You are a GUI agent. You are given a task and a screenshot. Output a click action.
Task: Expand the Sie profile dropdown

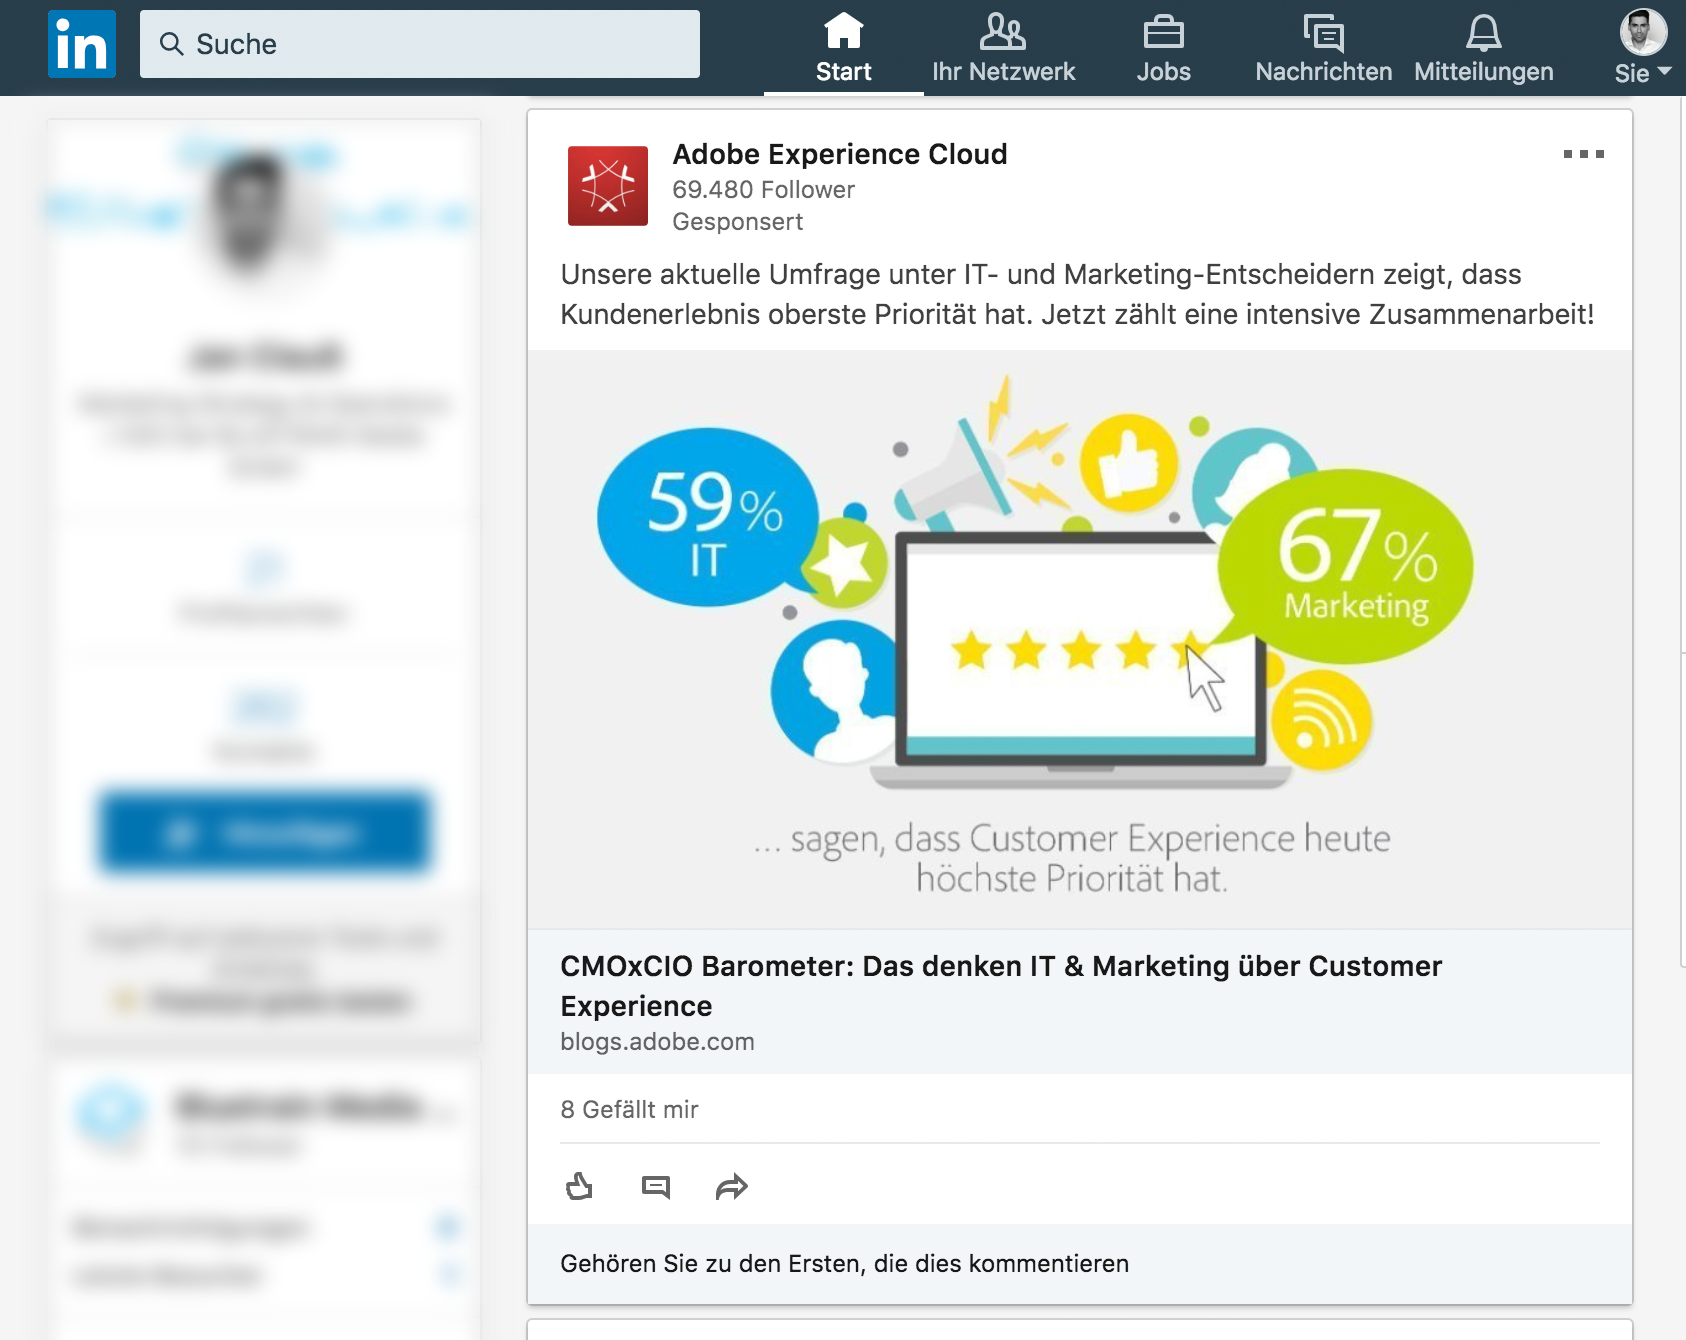[1643, 72]
